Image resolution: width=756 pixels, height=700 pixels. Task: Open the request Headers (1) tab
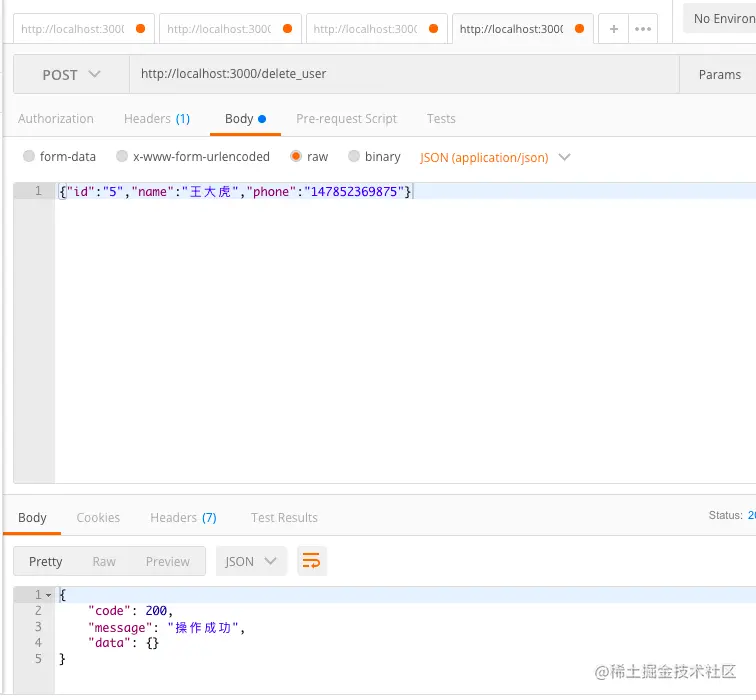point(157,119)
